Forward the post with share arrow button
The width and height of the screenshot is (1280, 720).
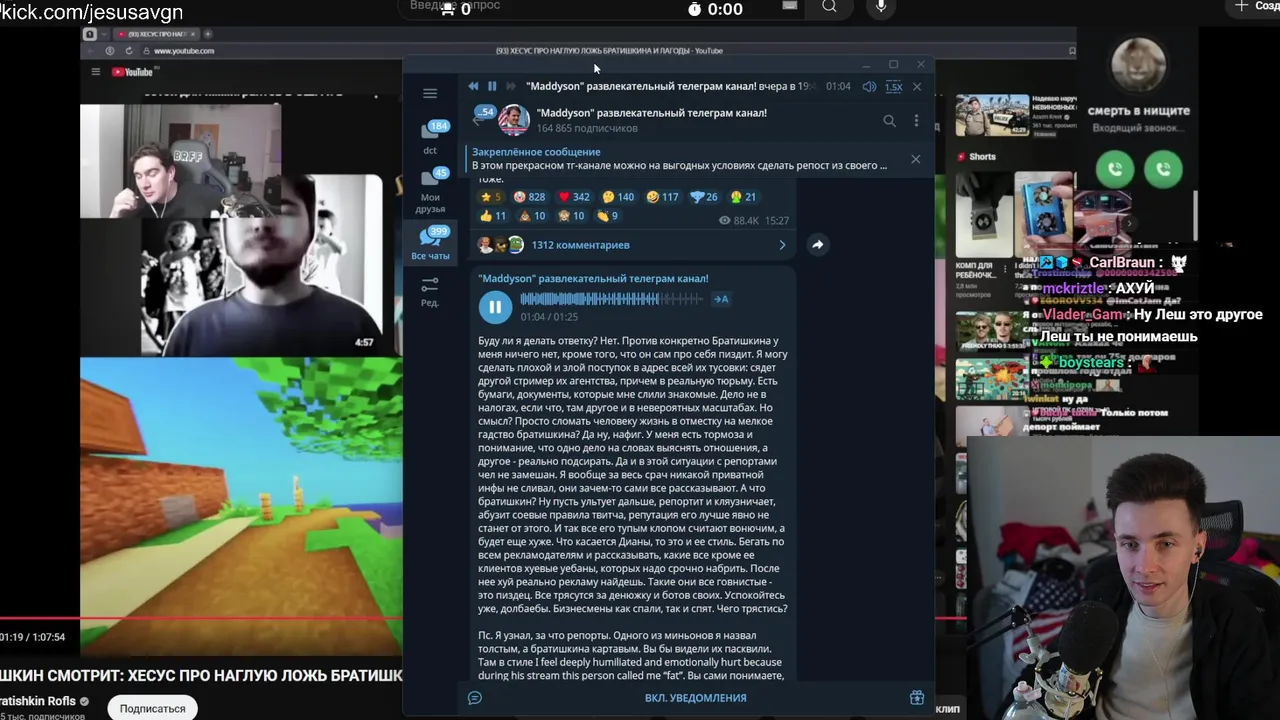click(817, 245)
